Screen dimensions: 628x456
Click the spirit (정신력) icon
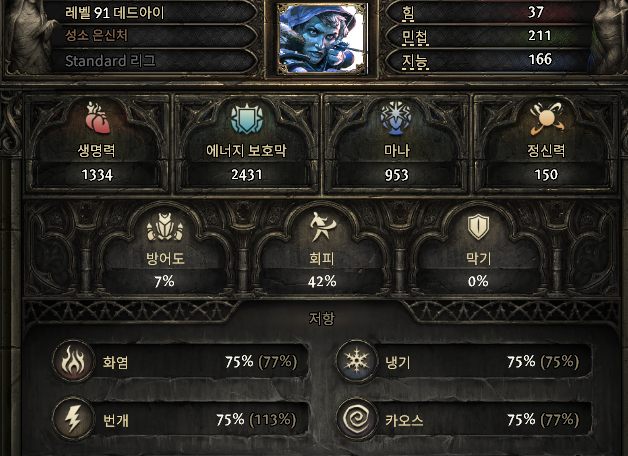(546, 118)
